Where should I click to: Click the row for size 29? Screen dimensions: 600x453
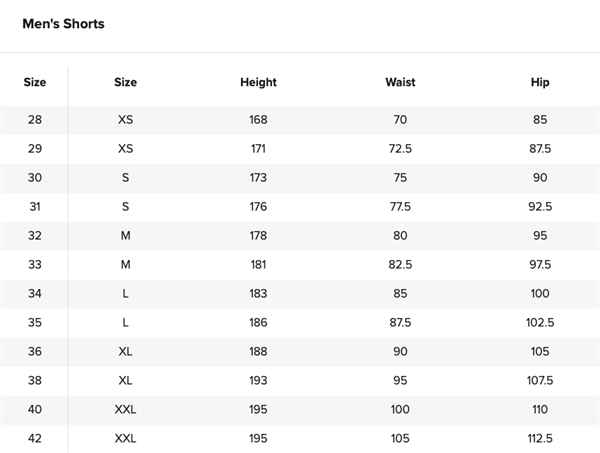[300, 149]
